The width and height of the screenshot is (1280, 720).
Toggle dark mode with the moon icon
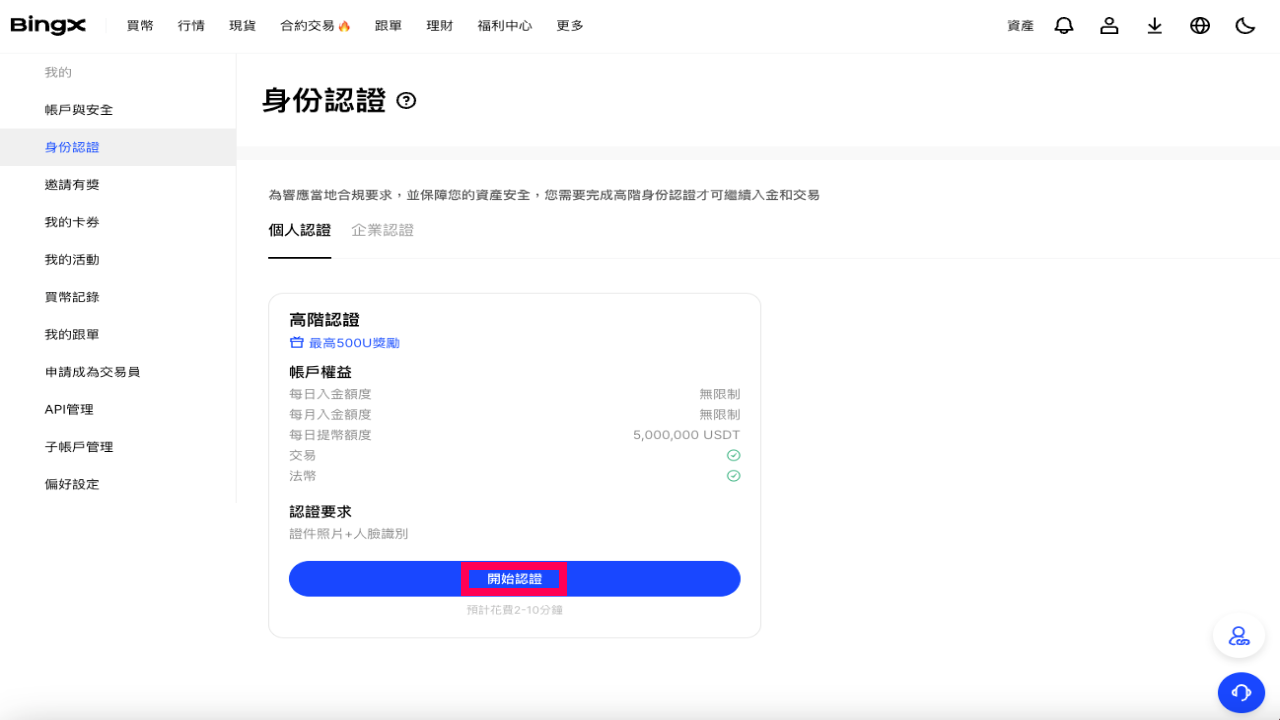(1244, 25)
